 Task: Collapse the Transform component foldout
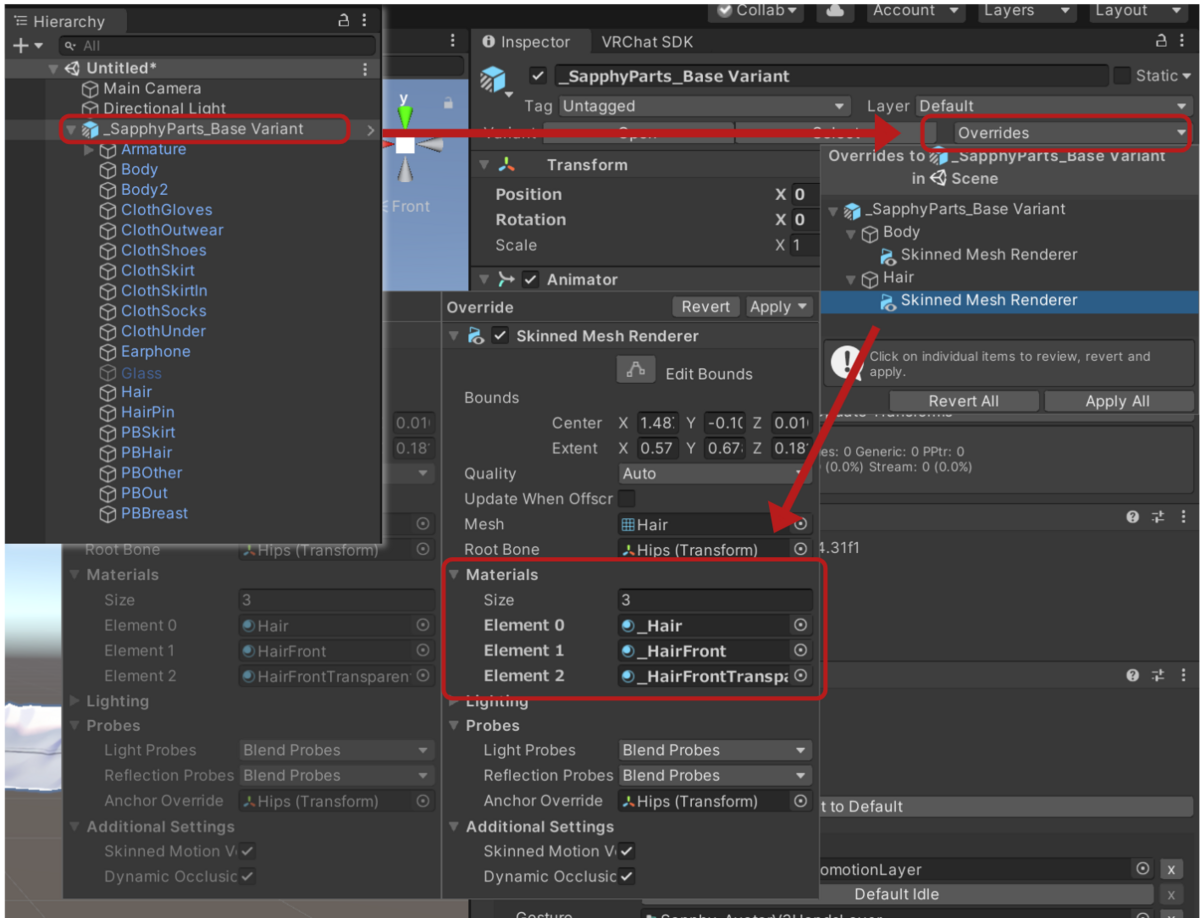[484, 165]
